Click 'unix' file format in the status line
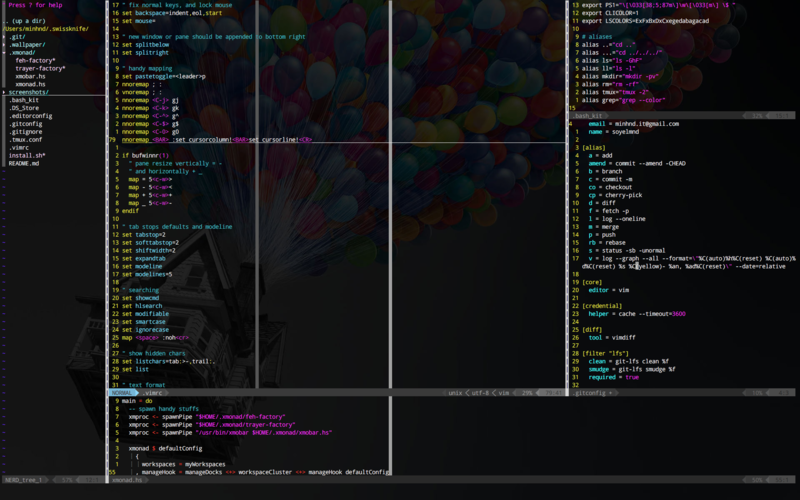800x500 pixels. click(455, 393)
